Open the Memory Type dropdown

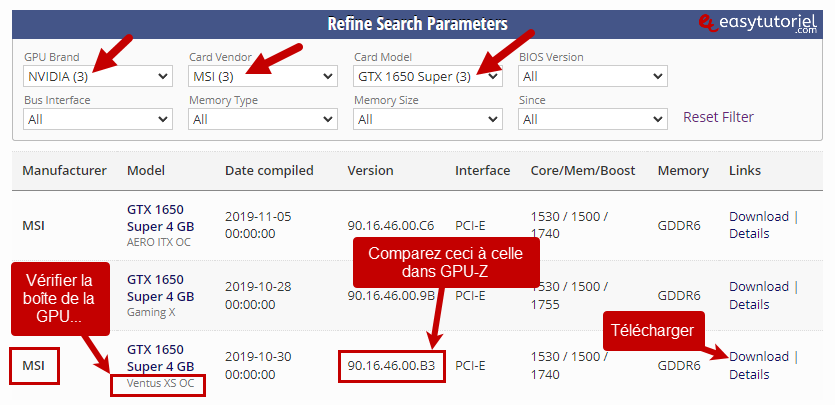pos(263,119)
